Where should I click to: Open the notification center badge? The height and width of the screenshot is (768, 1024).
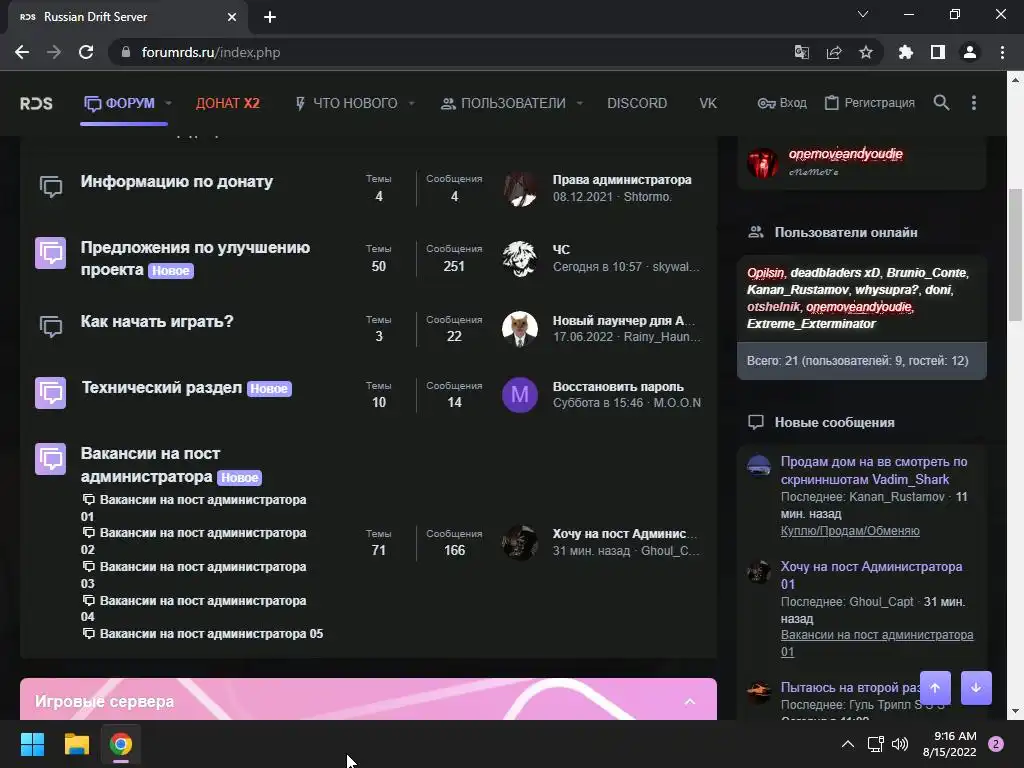(996, 744)
